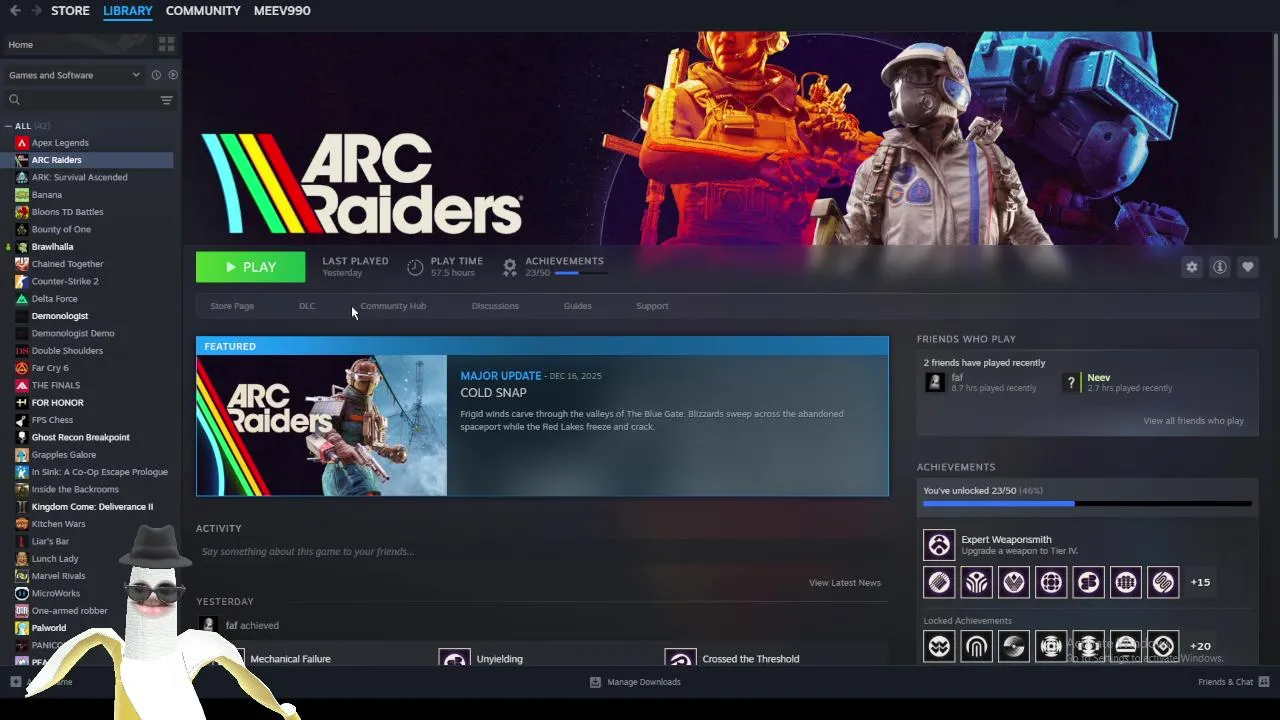Select THE FINALS in the game list

[x=55, y=385]
